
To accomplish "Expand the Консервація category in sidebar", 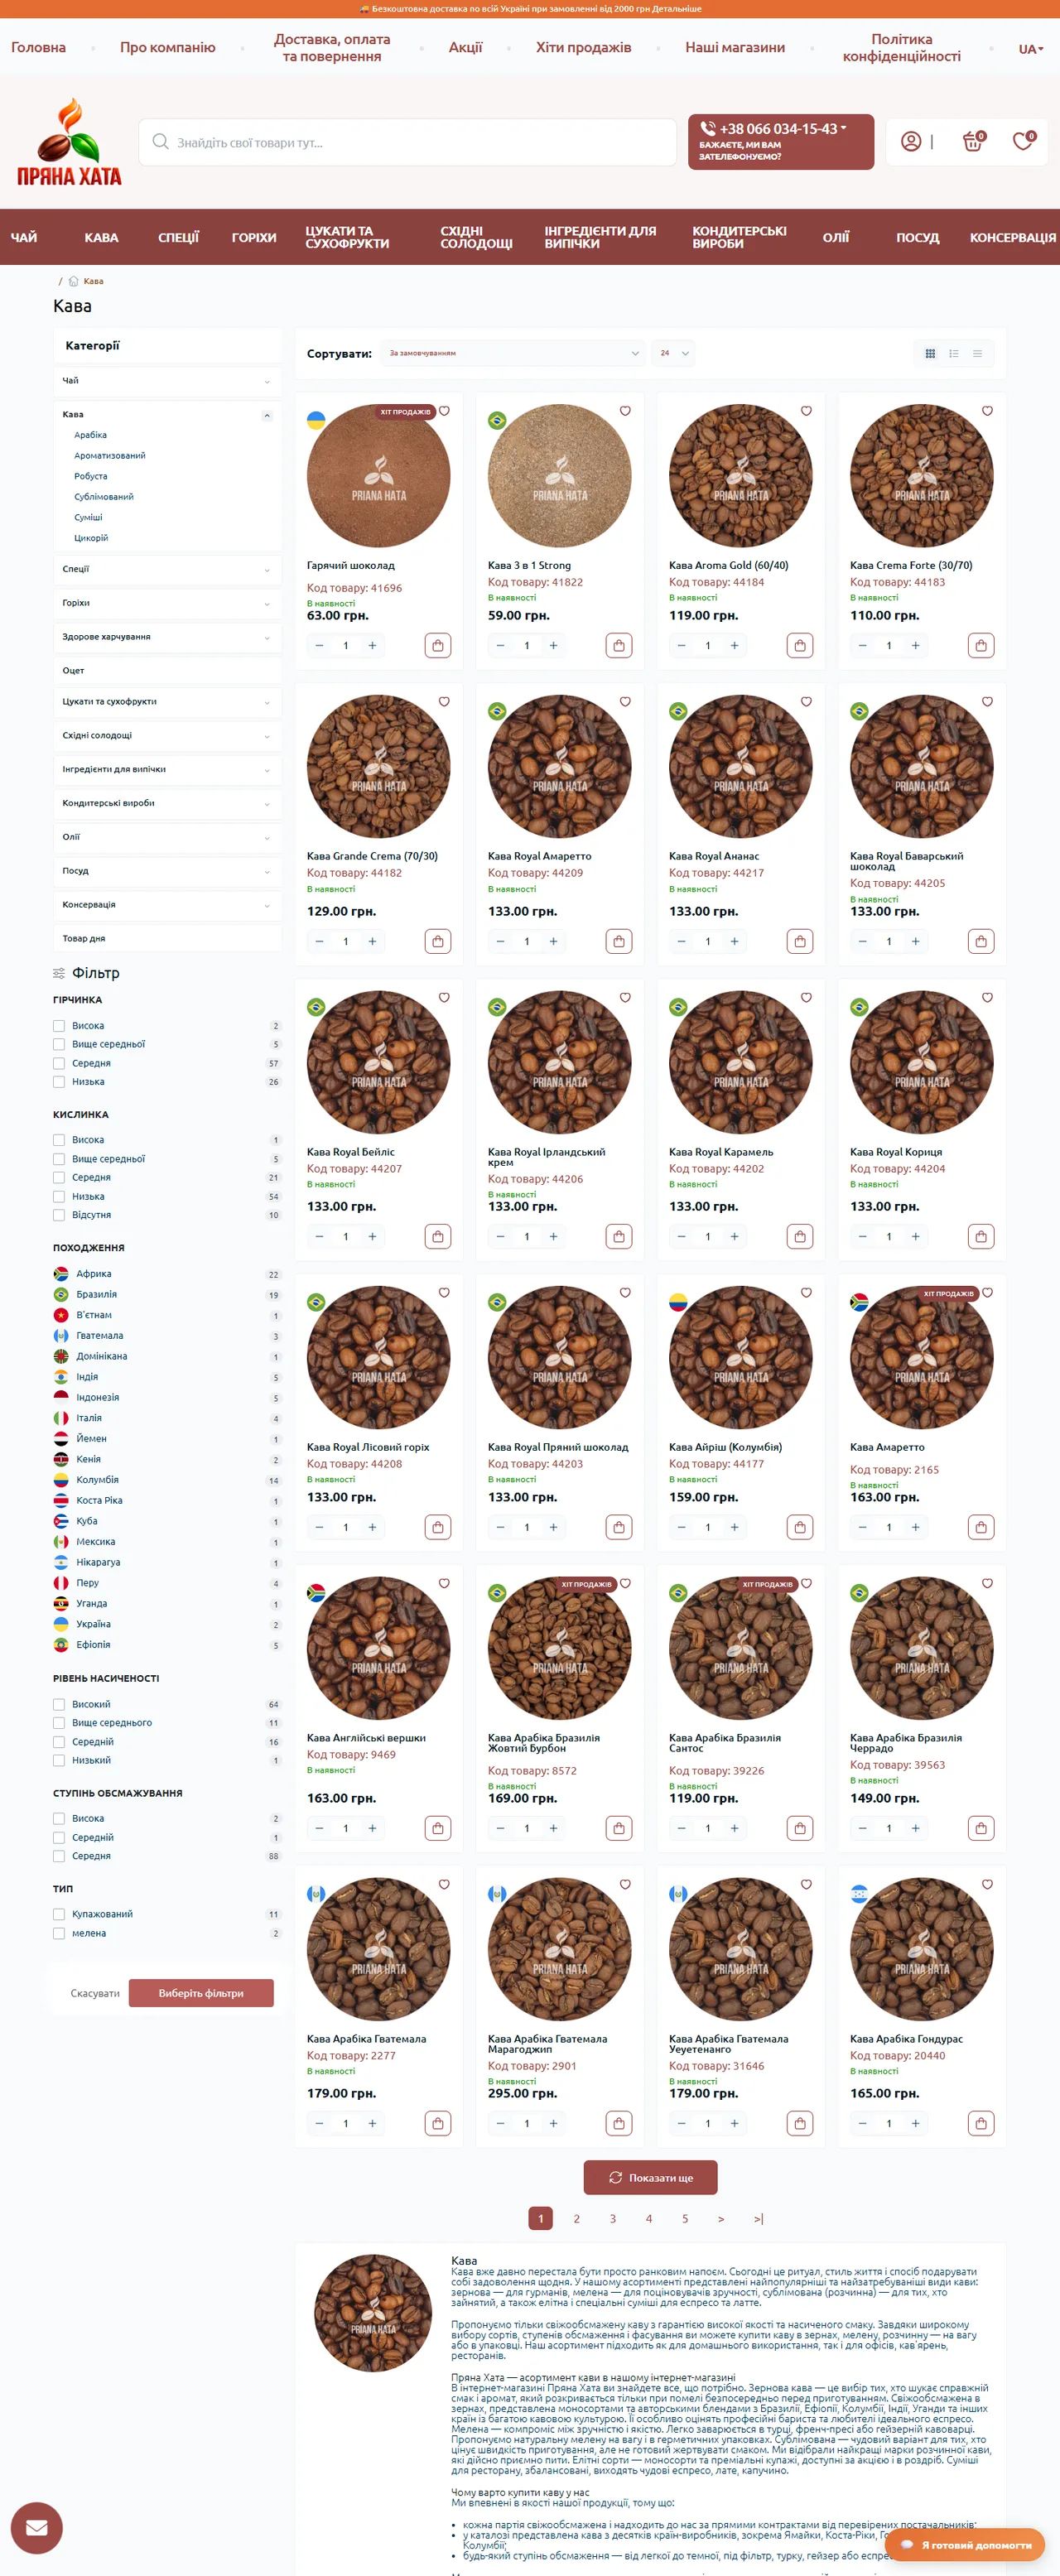I will click(267, 906).
